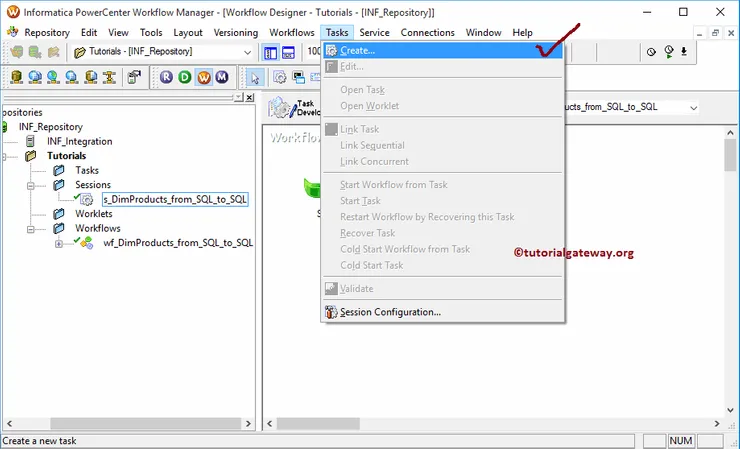The image size is (740, 449).
Task: Click the fourth globe connection toolbar icon
Action: pyautogui.click(x=72, y=77)
